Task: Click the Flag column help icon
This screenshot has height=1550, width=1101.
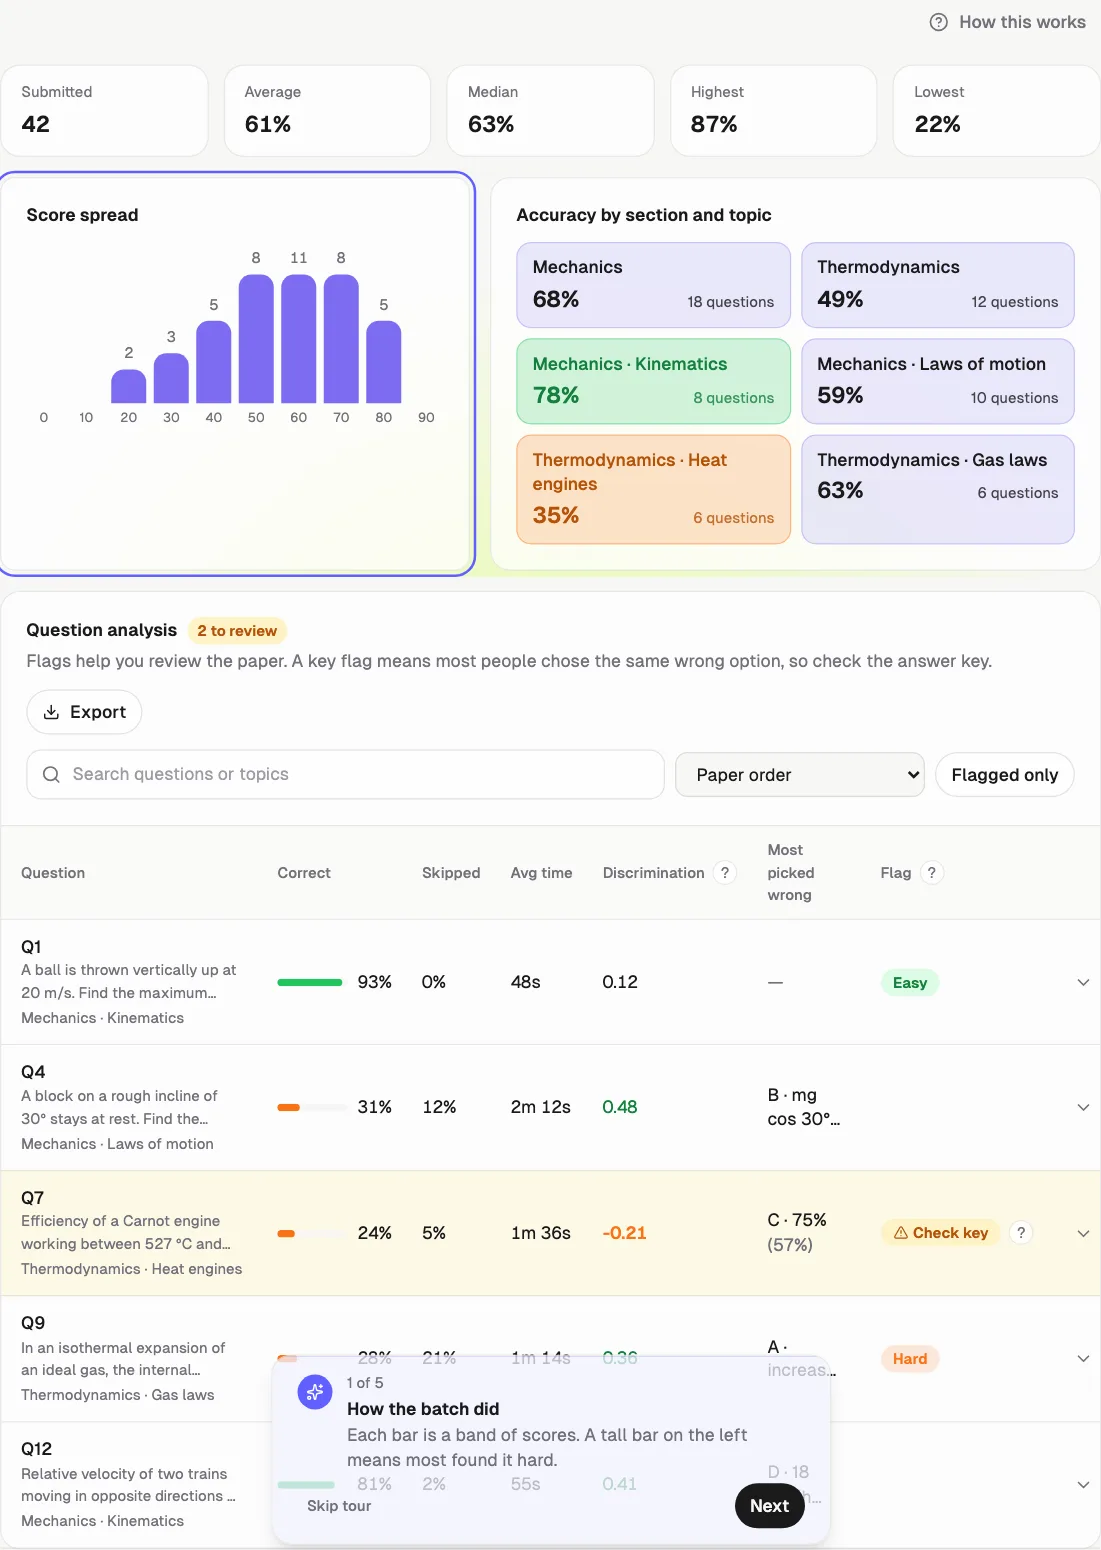Action: [932, 873]
